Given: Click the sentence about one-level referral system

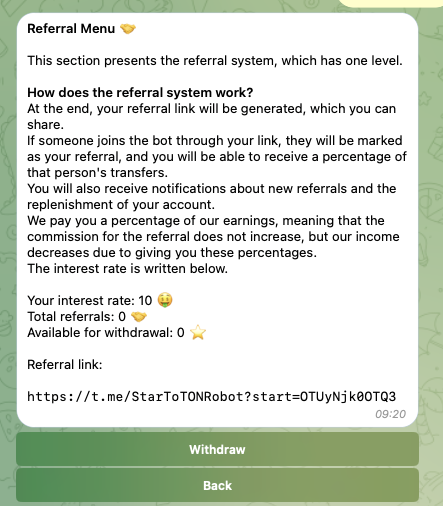Looking at the screenshot, I should point(215,61).
